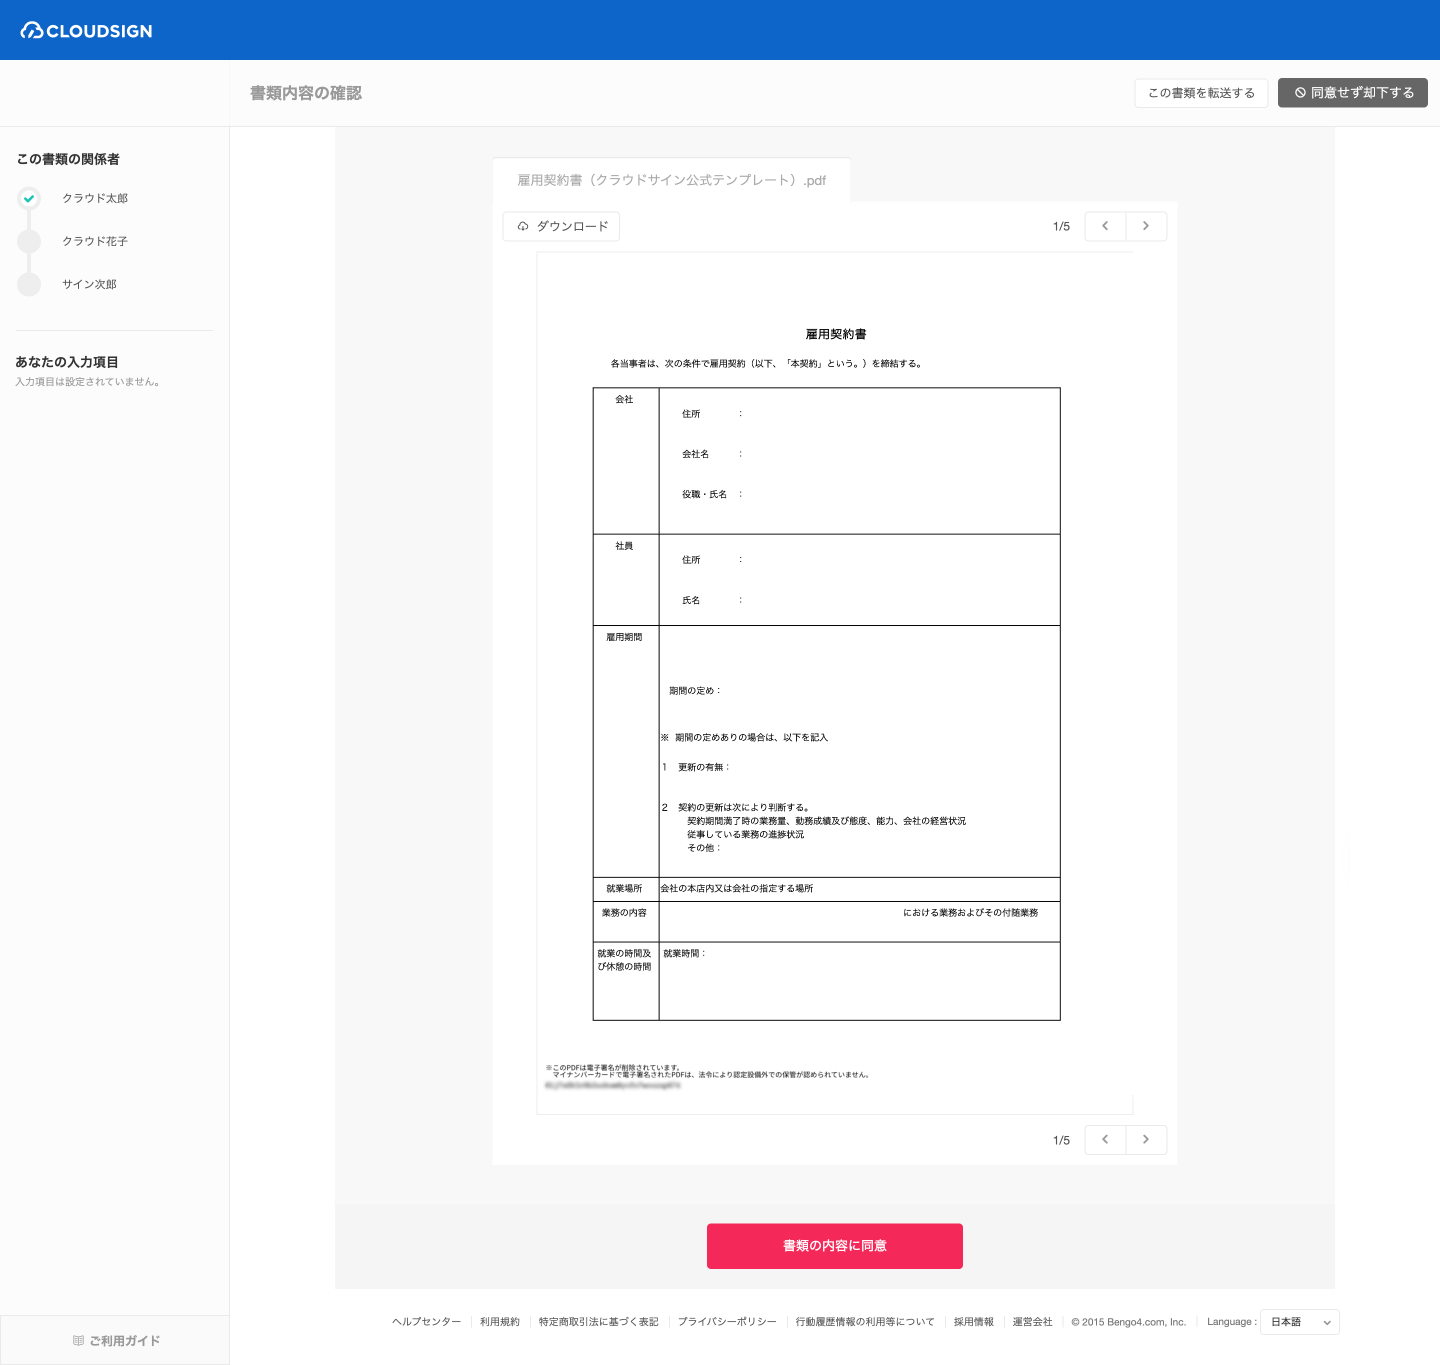Open プライバシーポリシー footer link

click(x=727, y=1322)
